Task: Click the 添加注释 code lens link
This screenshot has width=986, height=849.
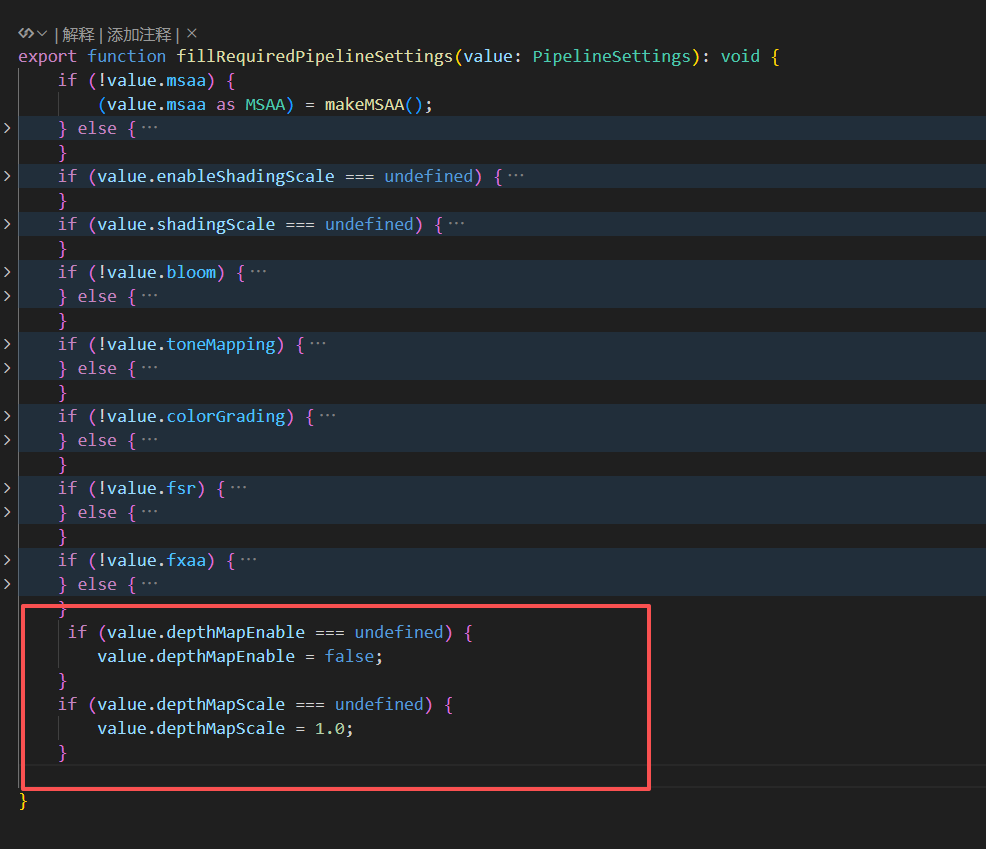Action: point(139,34)
